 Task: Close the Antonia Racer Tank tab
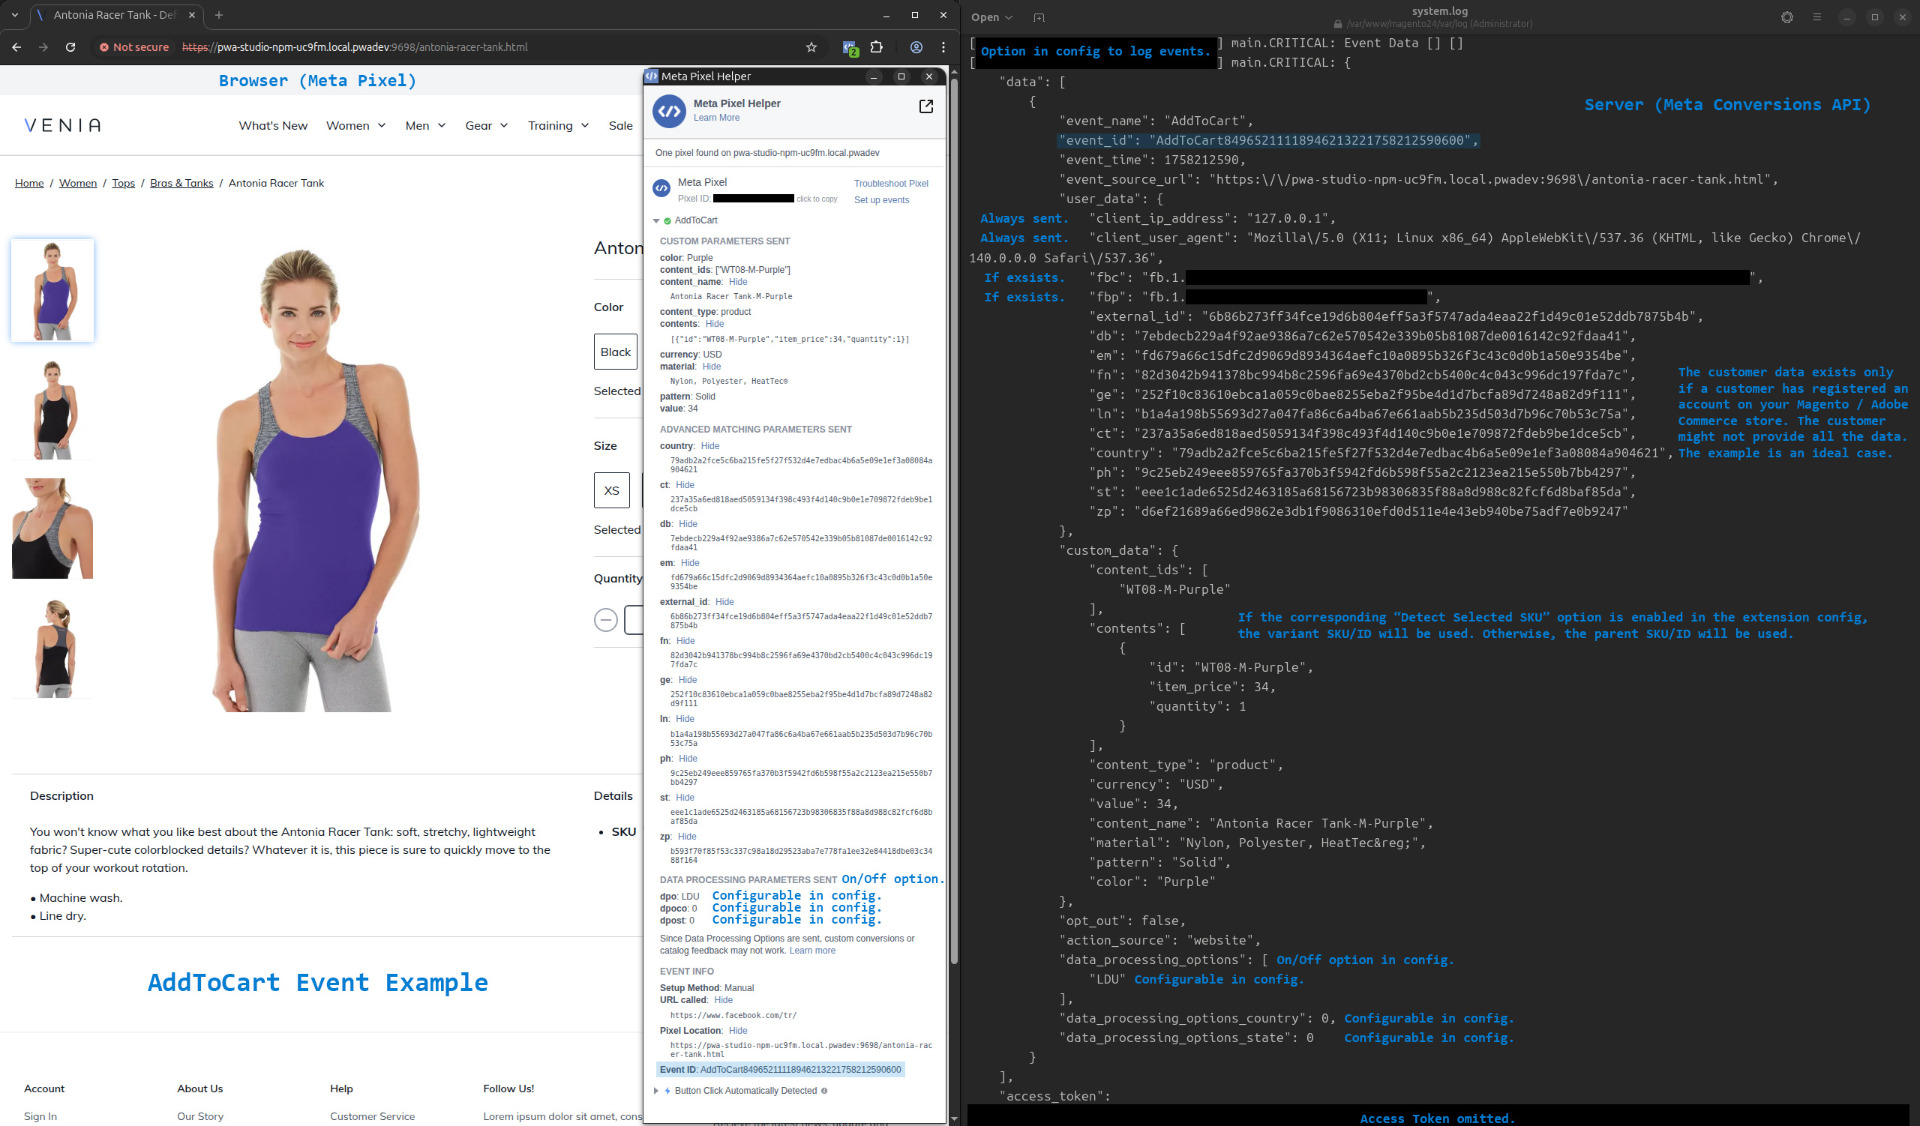[x=192, y=15]
